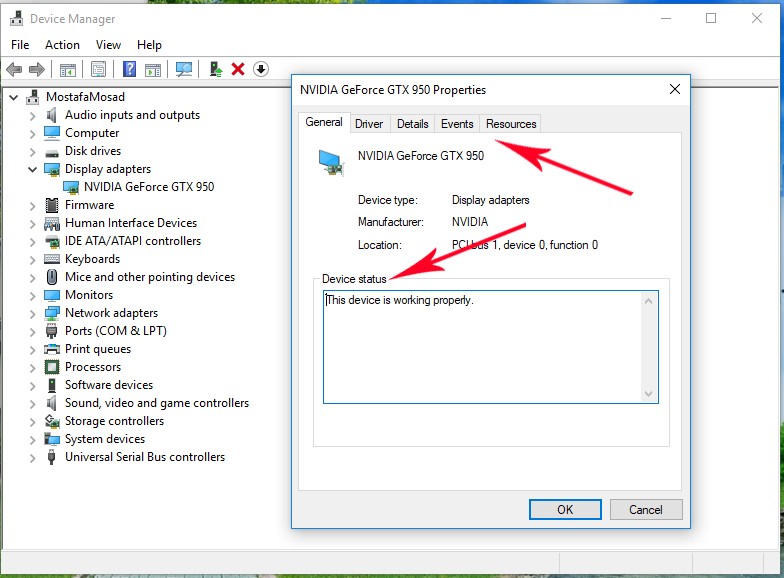This screenshot has height=578, width=784.
Task: Click the Cancel button
Action: pyautogui.click(x=646, y=510)
